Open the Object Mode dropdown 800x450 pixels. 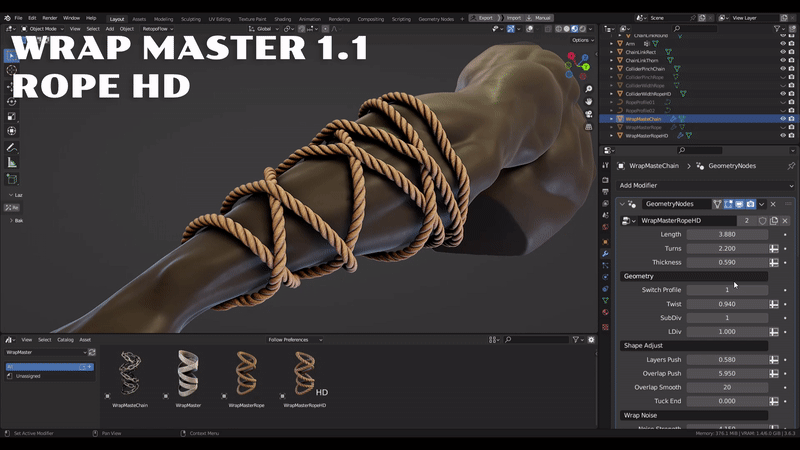tap(43, 29)
